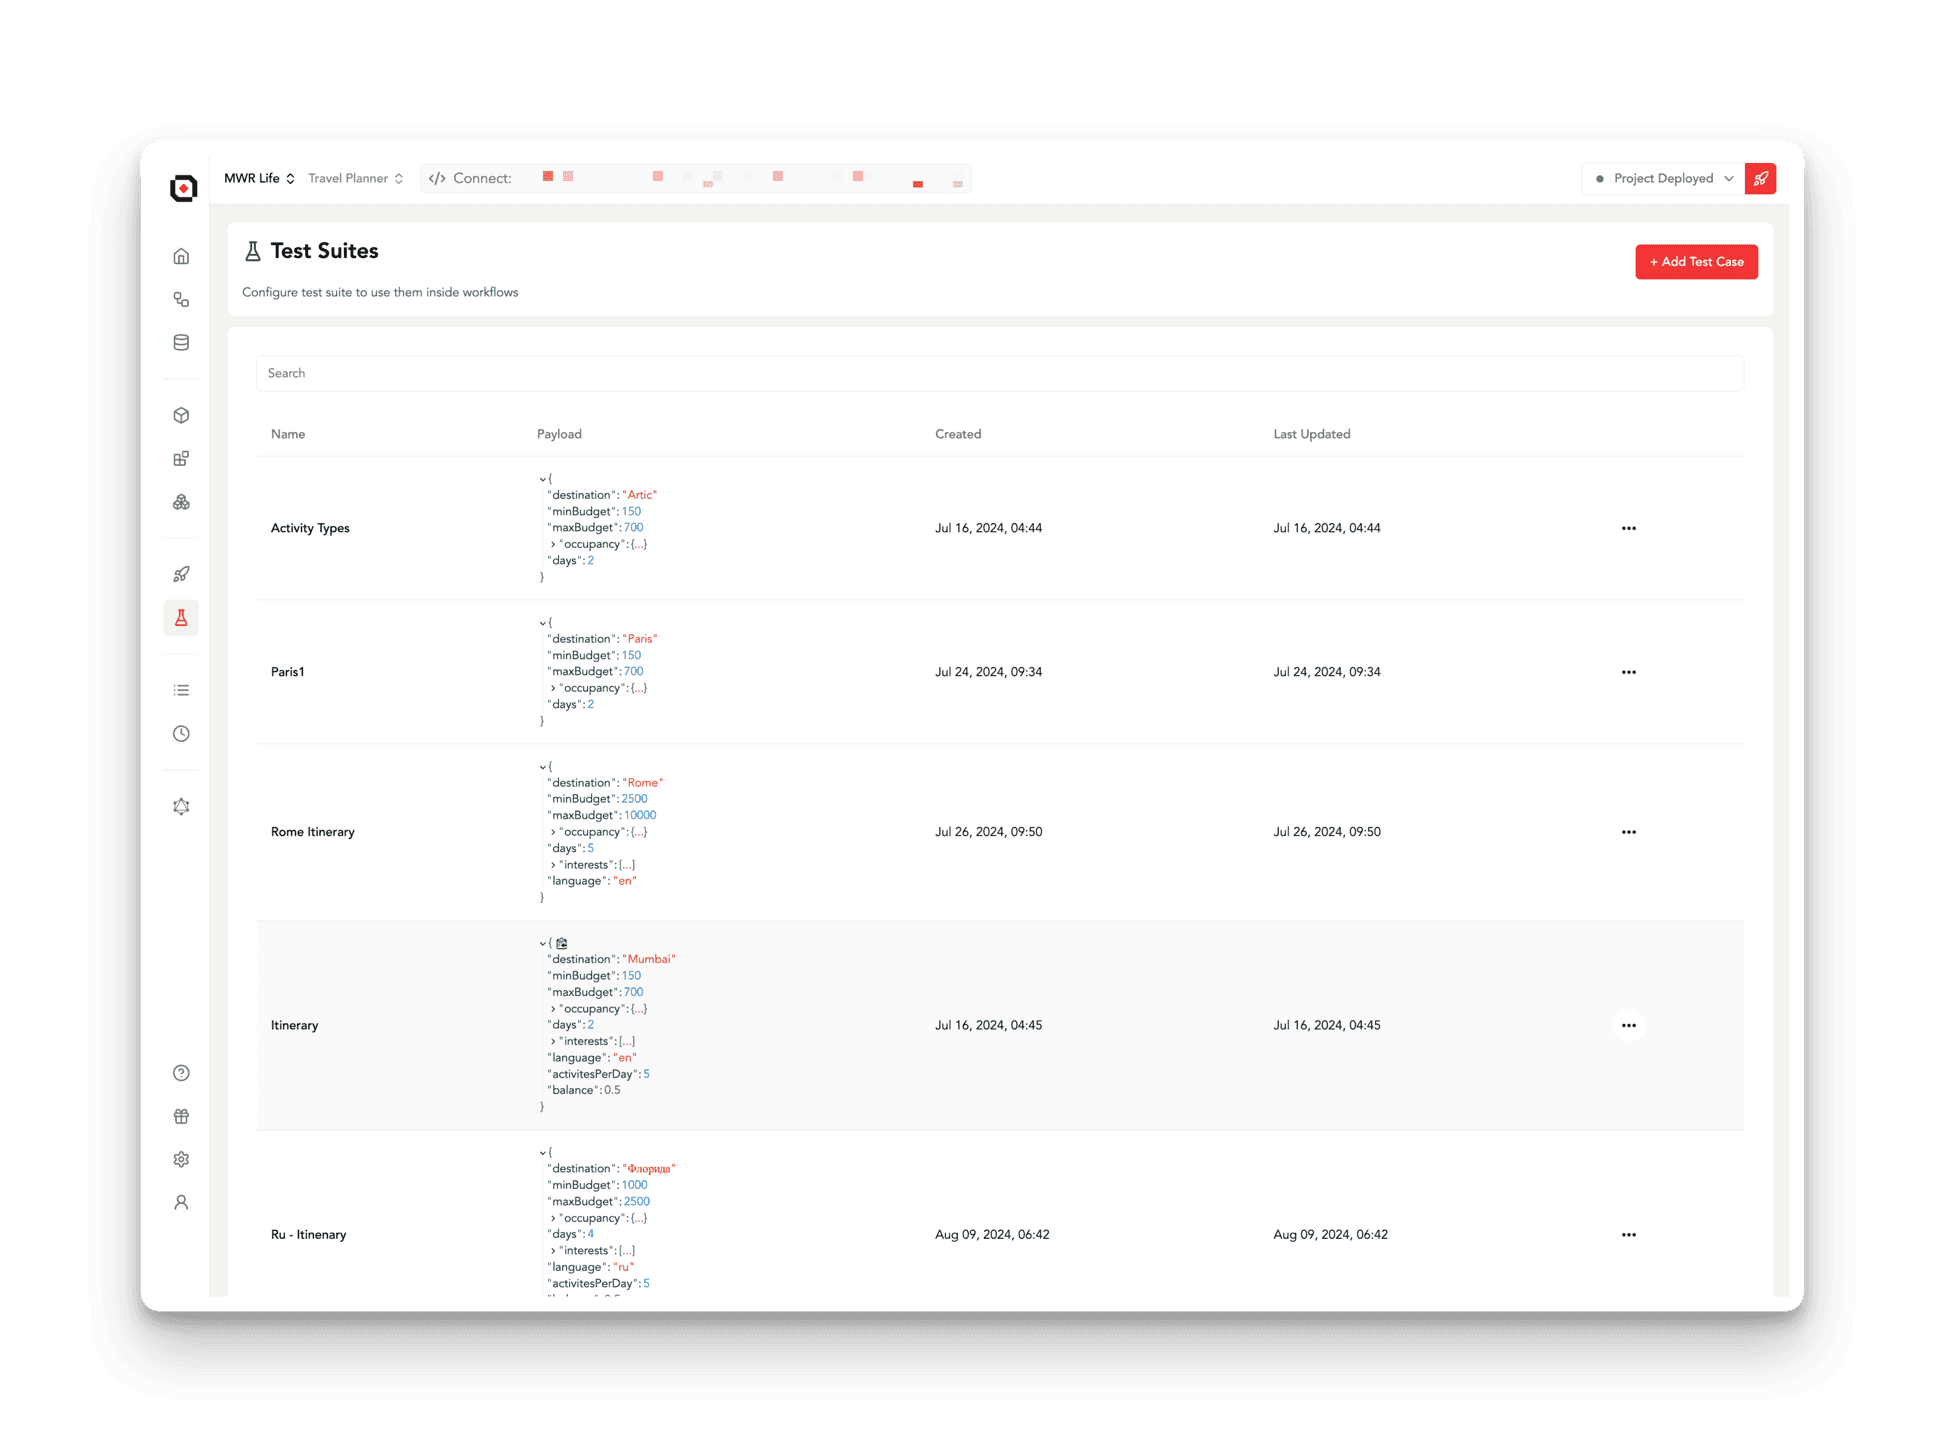Open the gift icon in sidebar
Screen dimensions: 1945x1452
click(181, 1116)
